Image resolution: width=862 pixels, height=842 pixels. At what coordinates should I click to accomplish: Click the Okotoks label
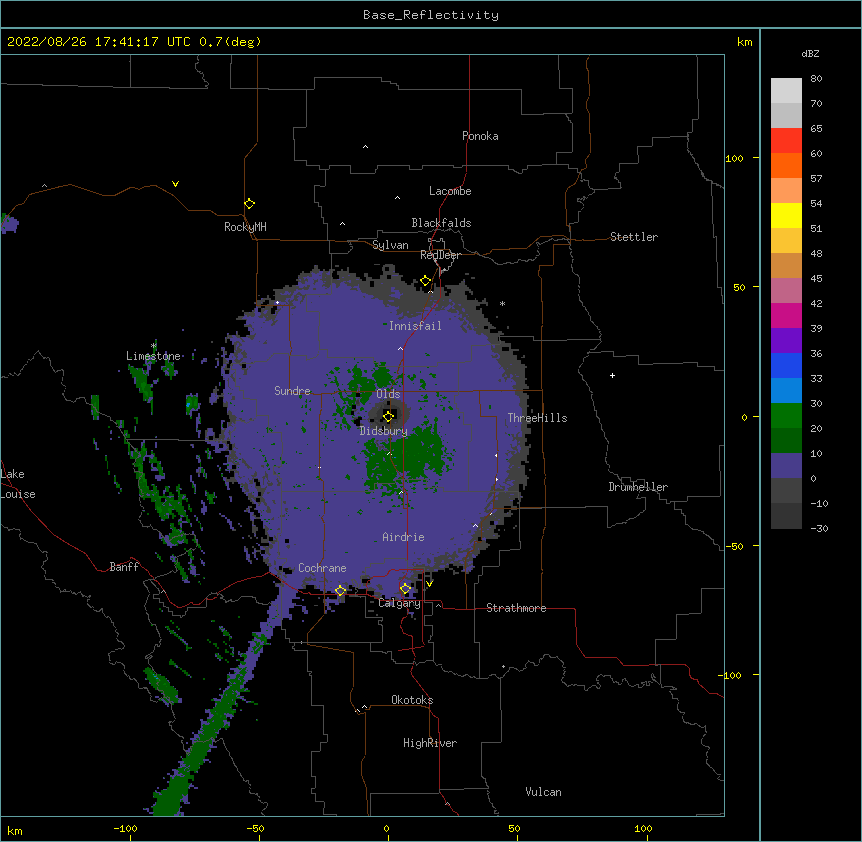click(x=412, y=700)
